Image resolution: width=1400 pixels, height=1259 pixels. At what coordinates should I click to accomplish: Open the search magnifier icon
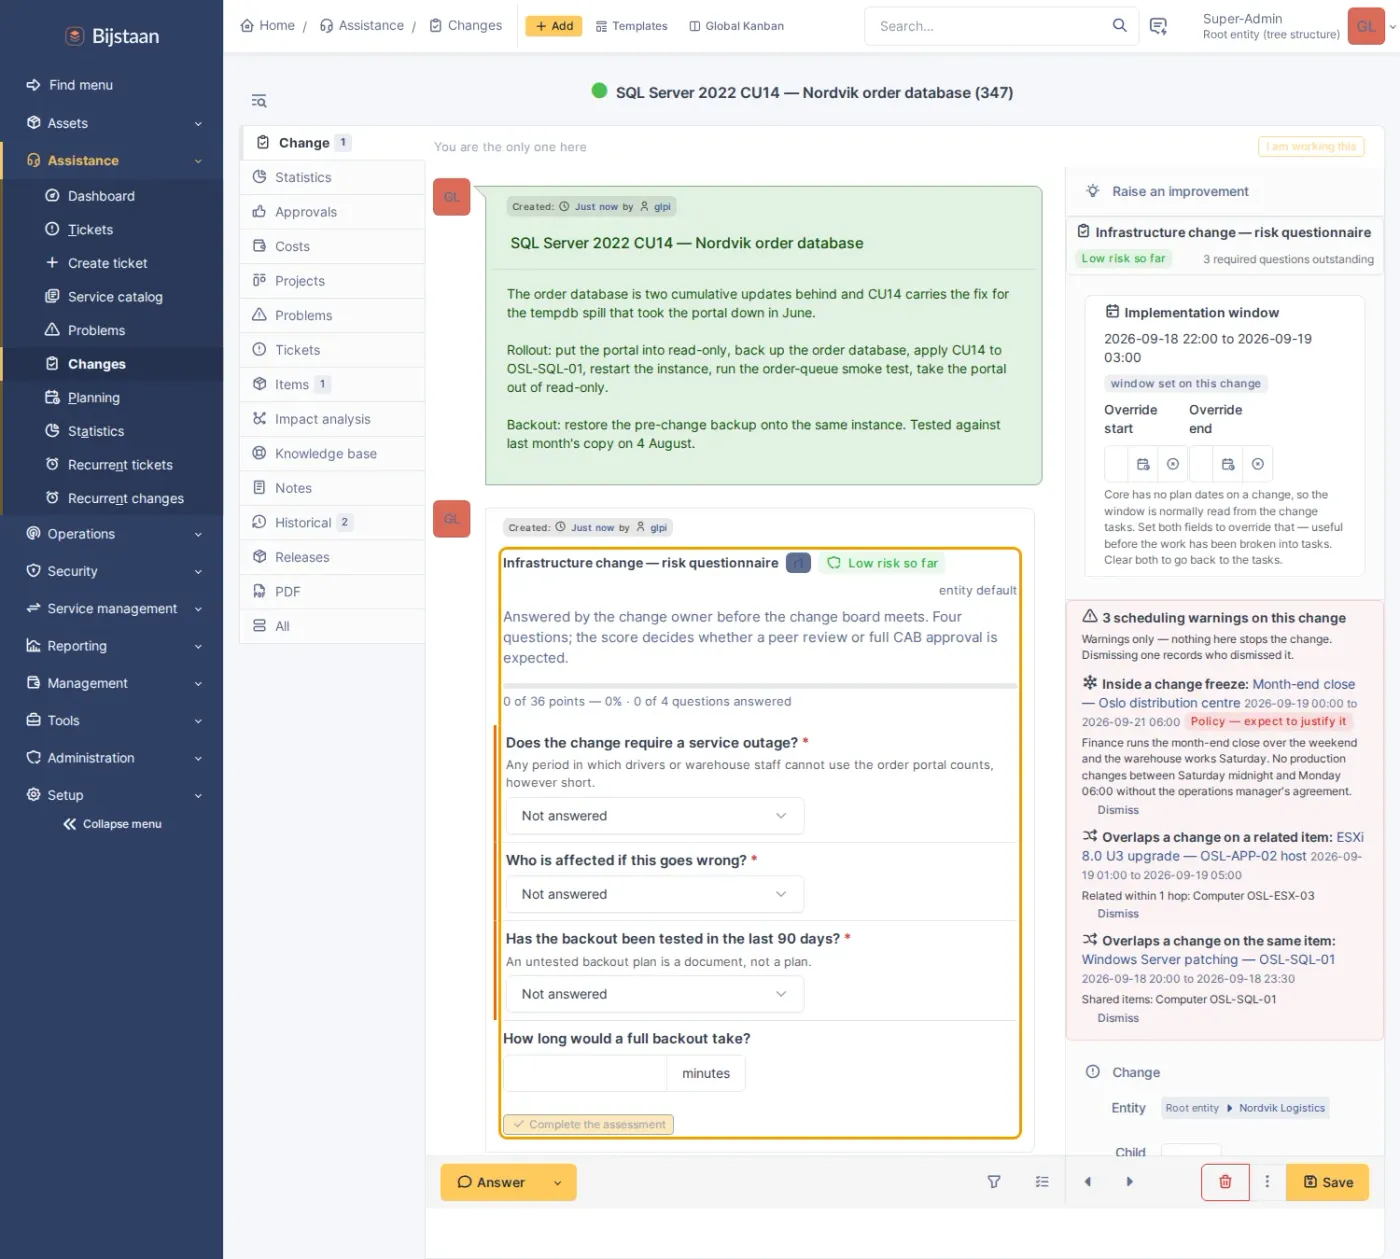pos(1119,26)
